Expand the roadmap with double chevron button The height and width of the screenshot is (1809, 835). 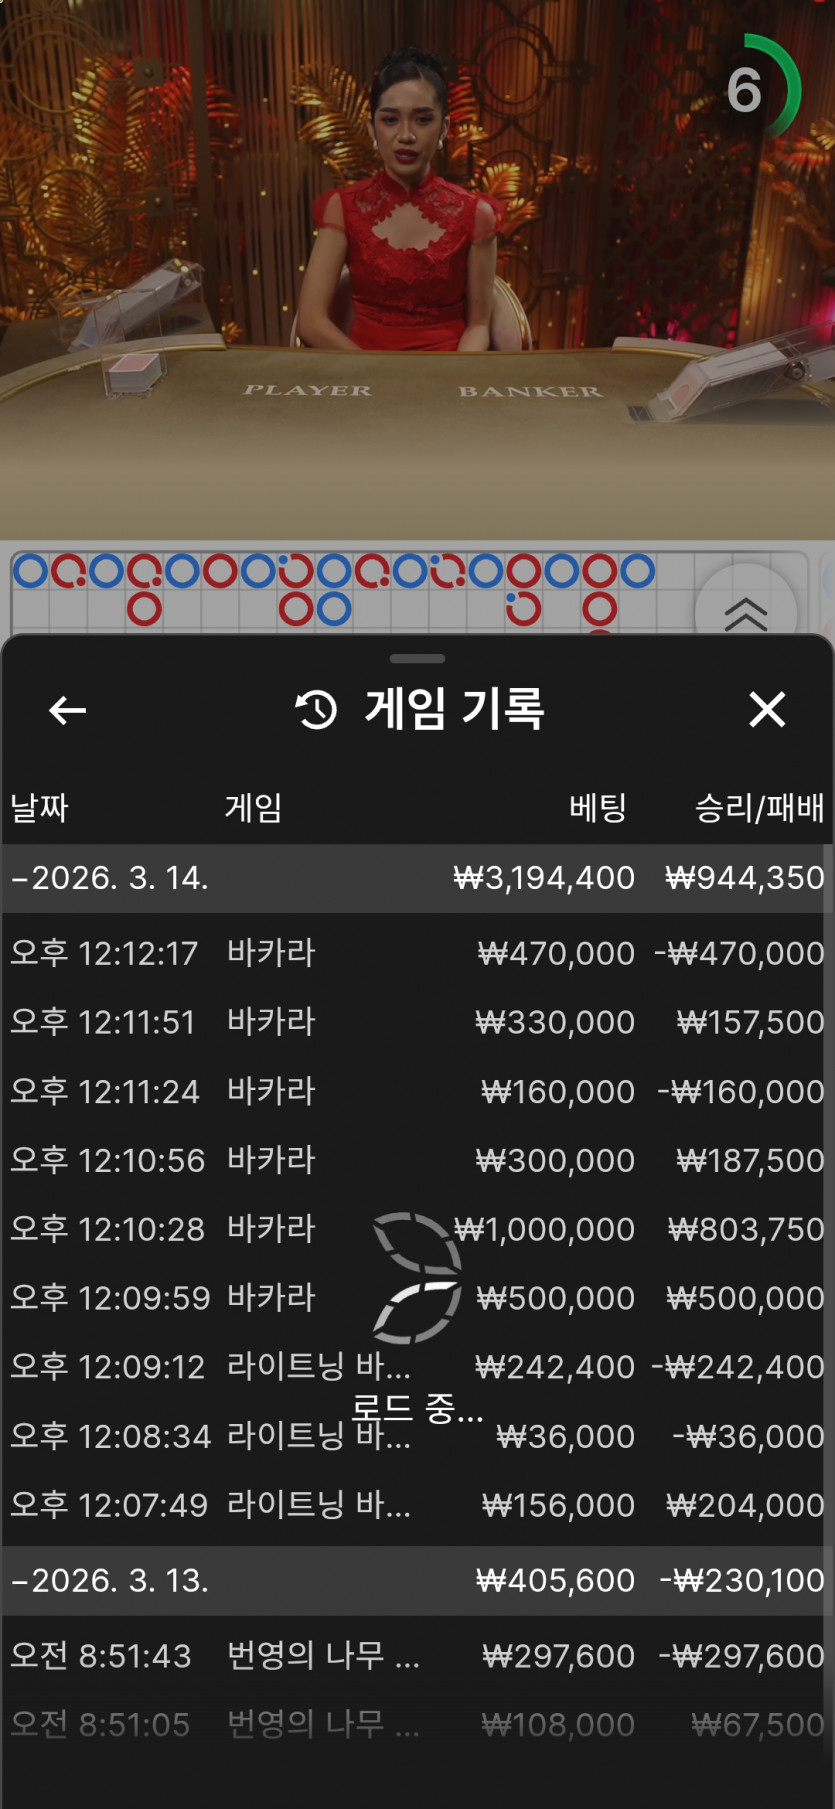pyautogui.click(x=746, y=613)
